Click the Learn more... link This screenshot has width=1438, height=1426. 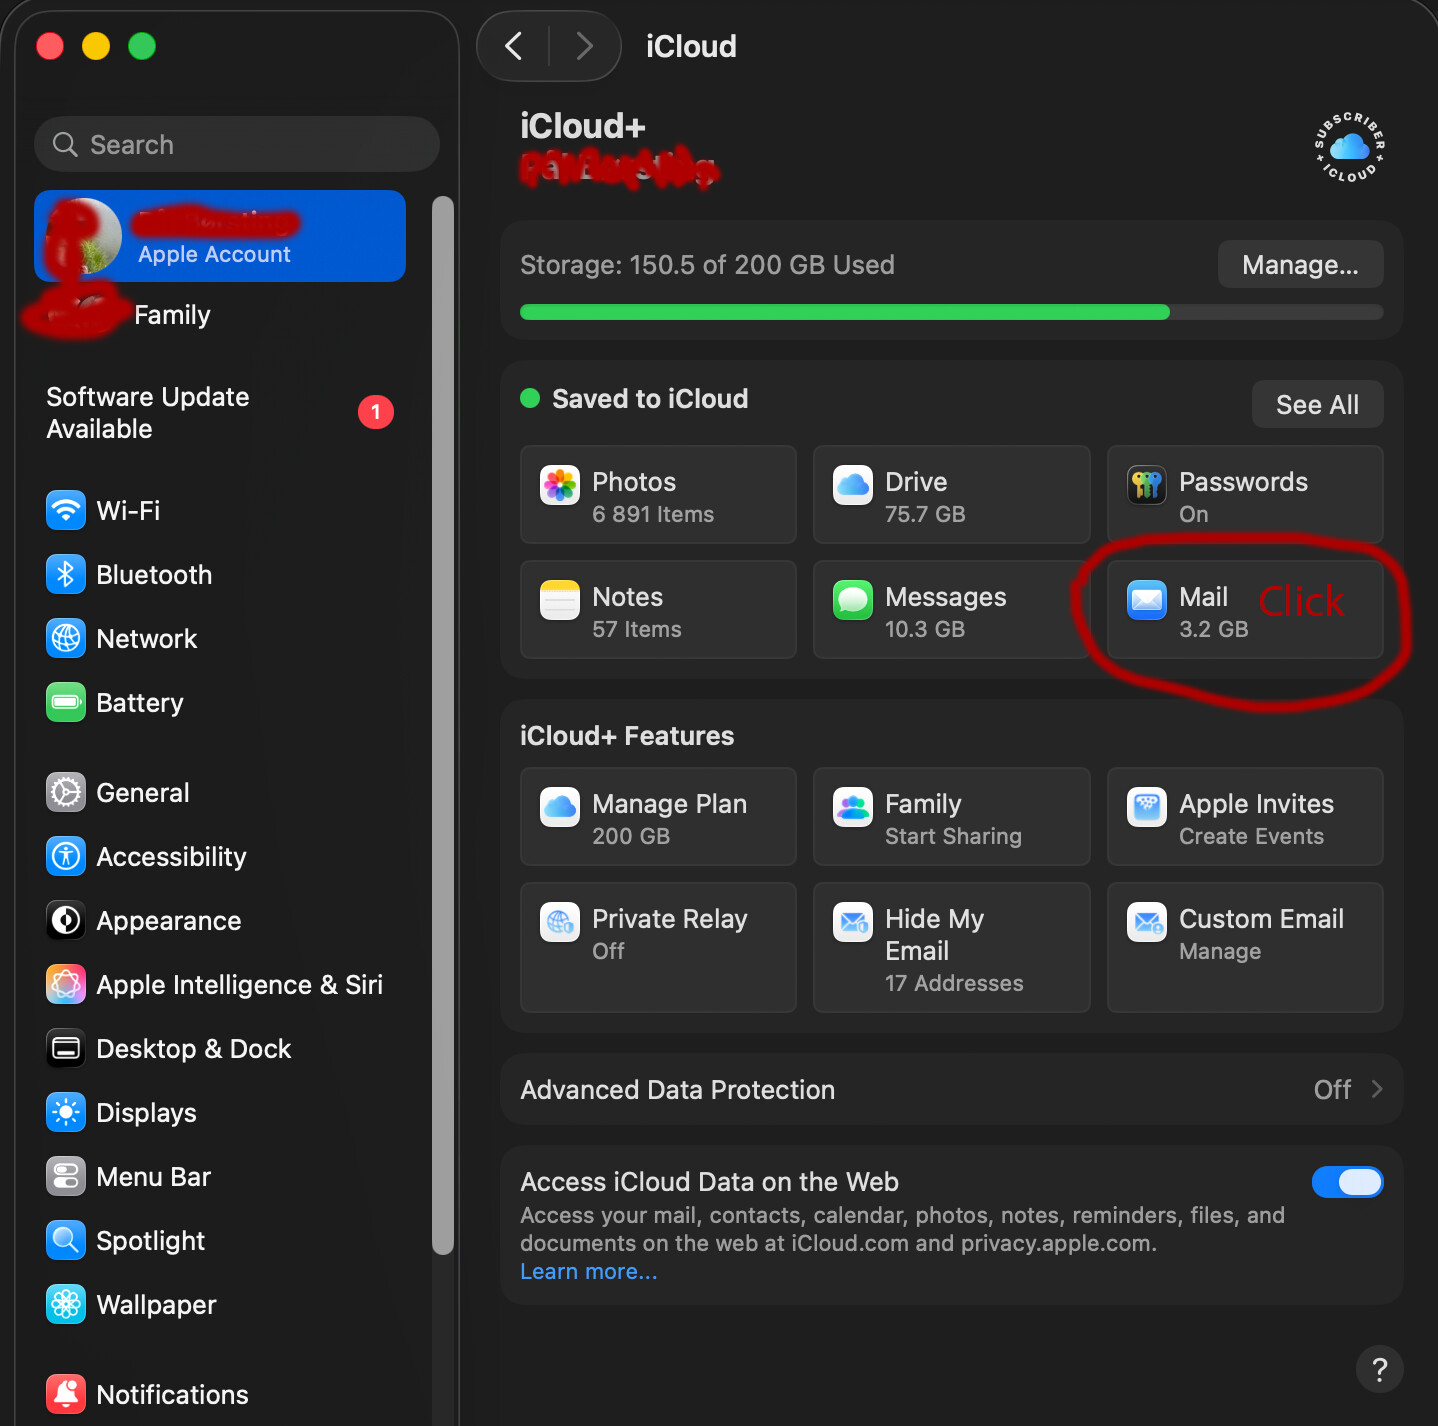pos(588,1272)
